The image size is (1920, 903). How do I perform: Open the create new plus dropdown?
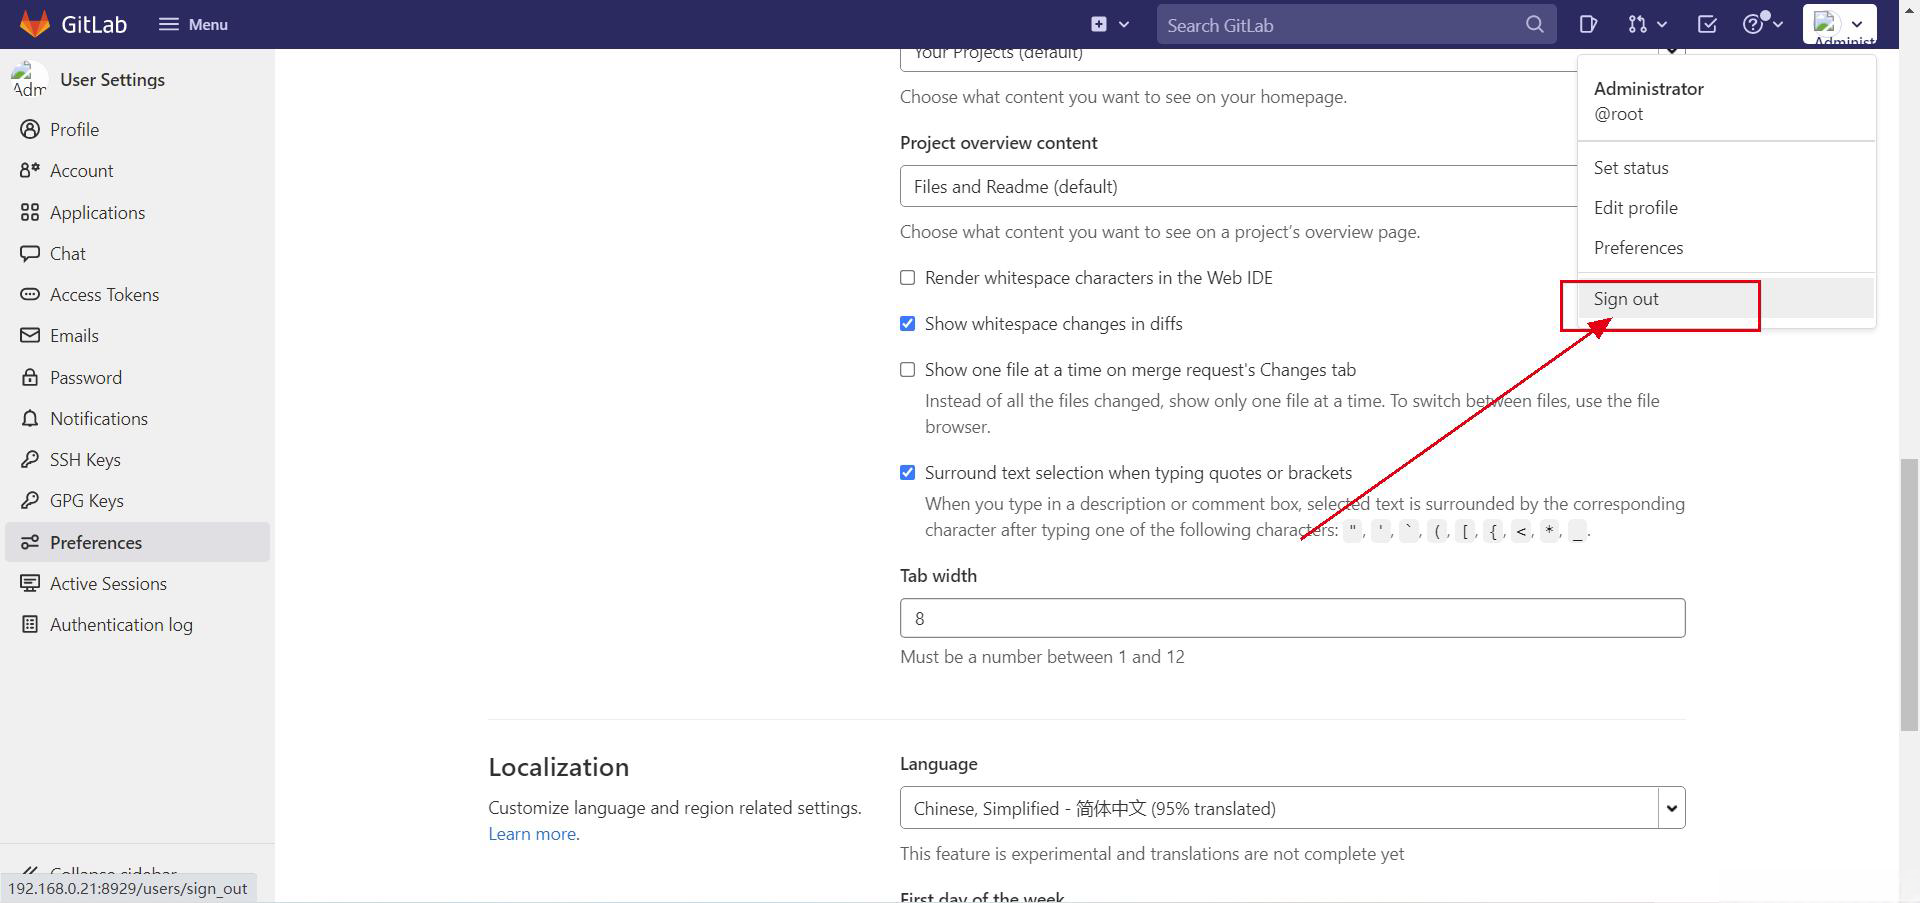(1109, 24)
